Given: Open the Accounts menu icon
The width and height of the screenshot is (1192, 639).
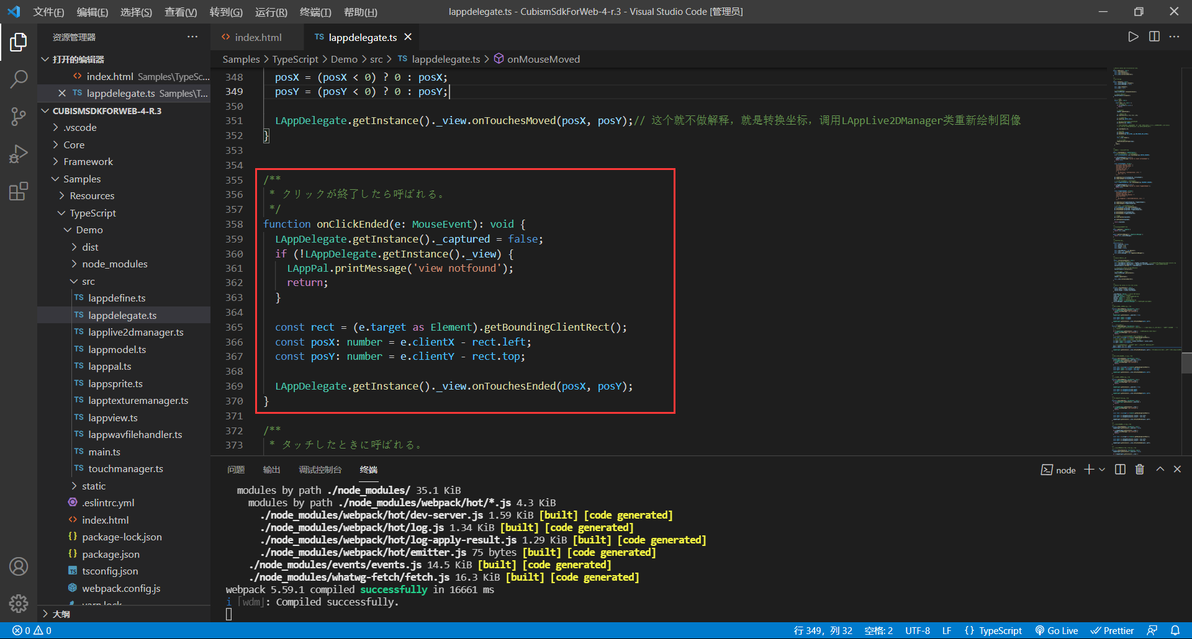Looking at the screenshot, I should [18, 567].
